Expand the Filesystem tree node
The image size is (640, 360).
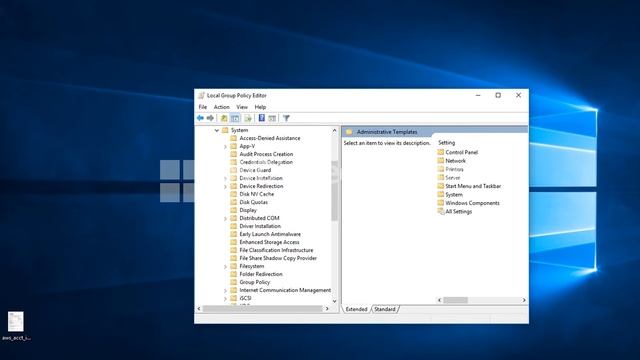coord(225,267)
